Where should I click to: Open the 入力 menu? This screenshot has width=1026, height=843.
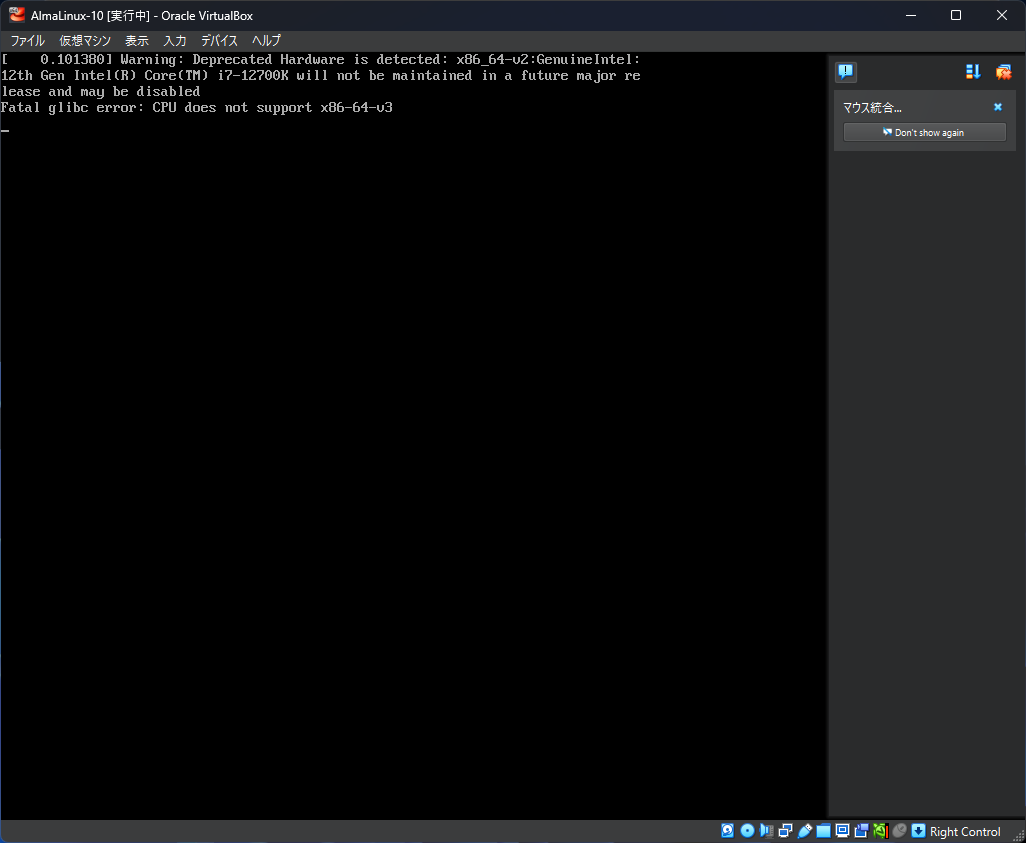click(x=175, y=41)
